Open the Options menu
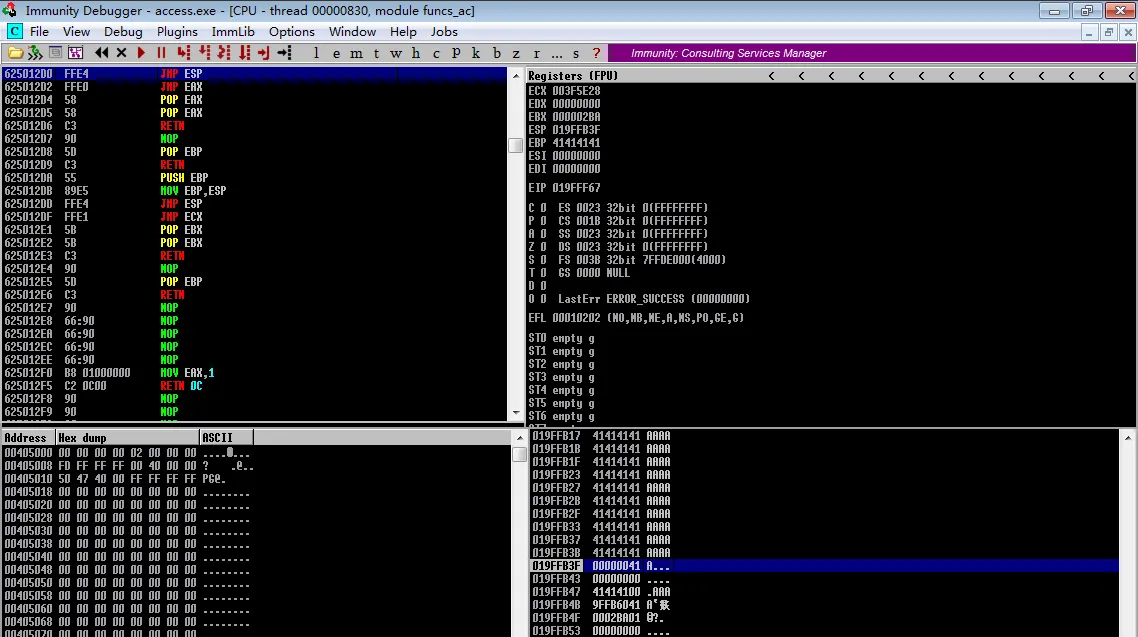 tap(292, 31)
